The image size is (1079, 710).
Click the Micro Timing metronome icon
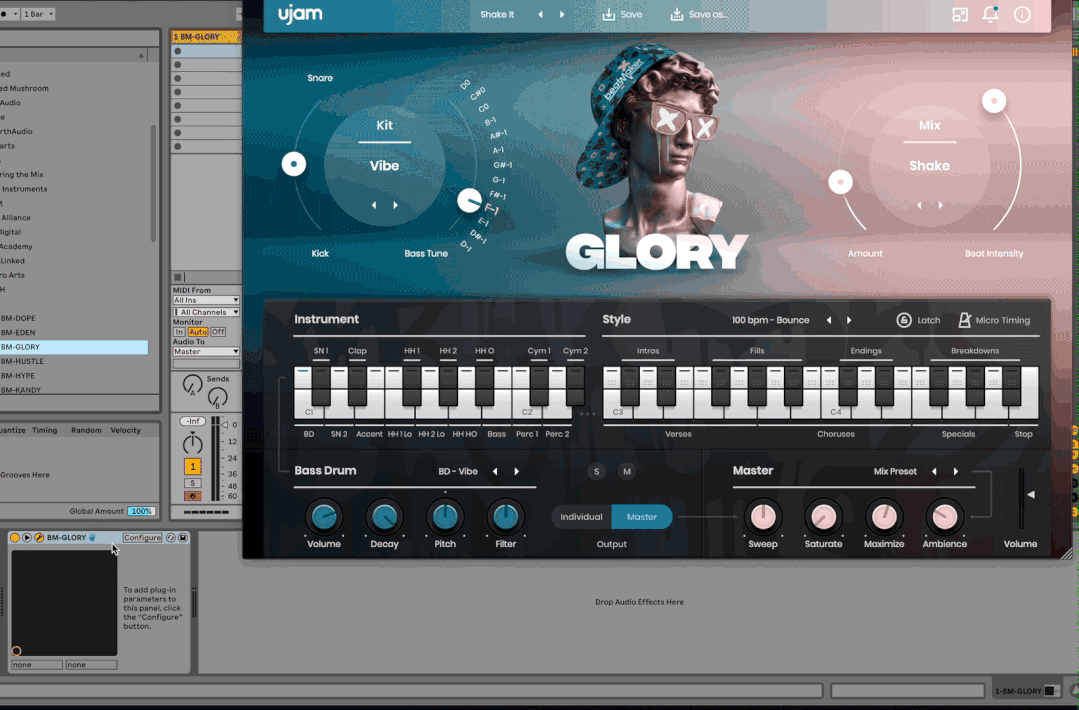click(964, 320)
